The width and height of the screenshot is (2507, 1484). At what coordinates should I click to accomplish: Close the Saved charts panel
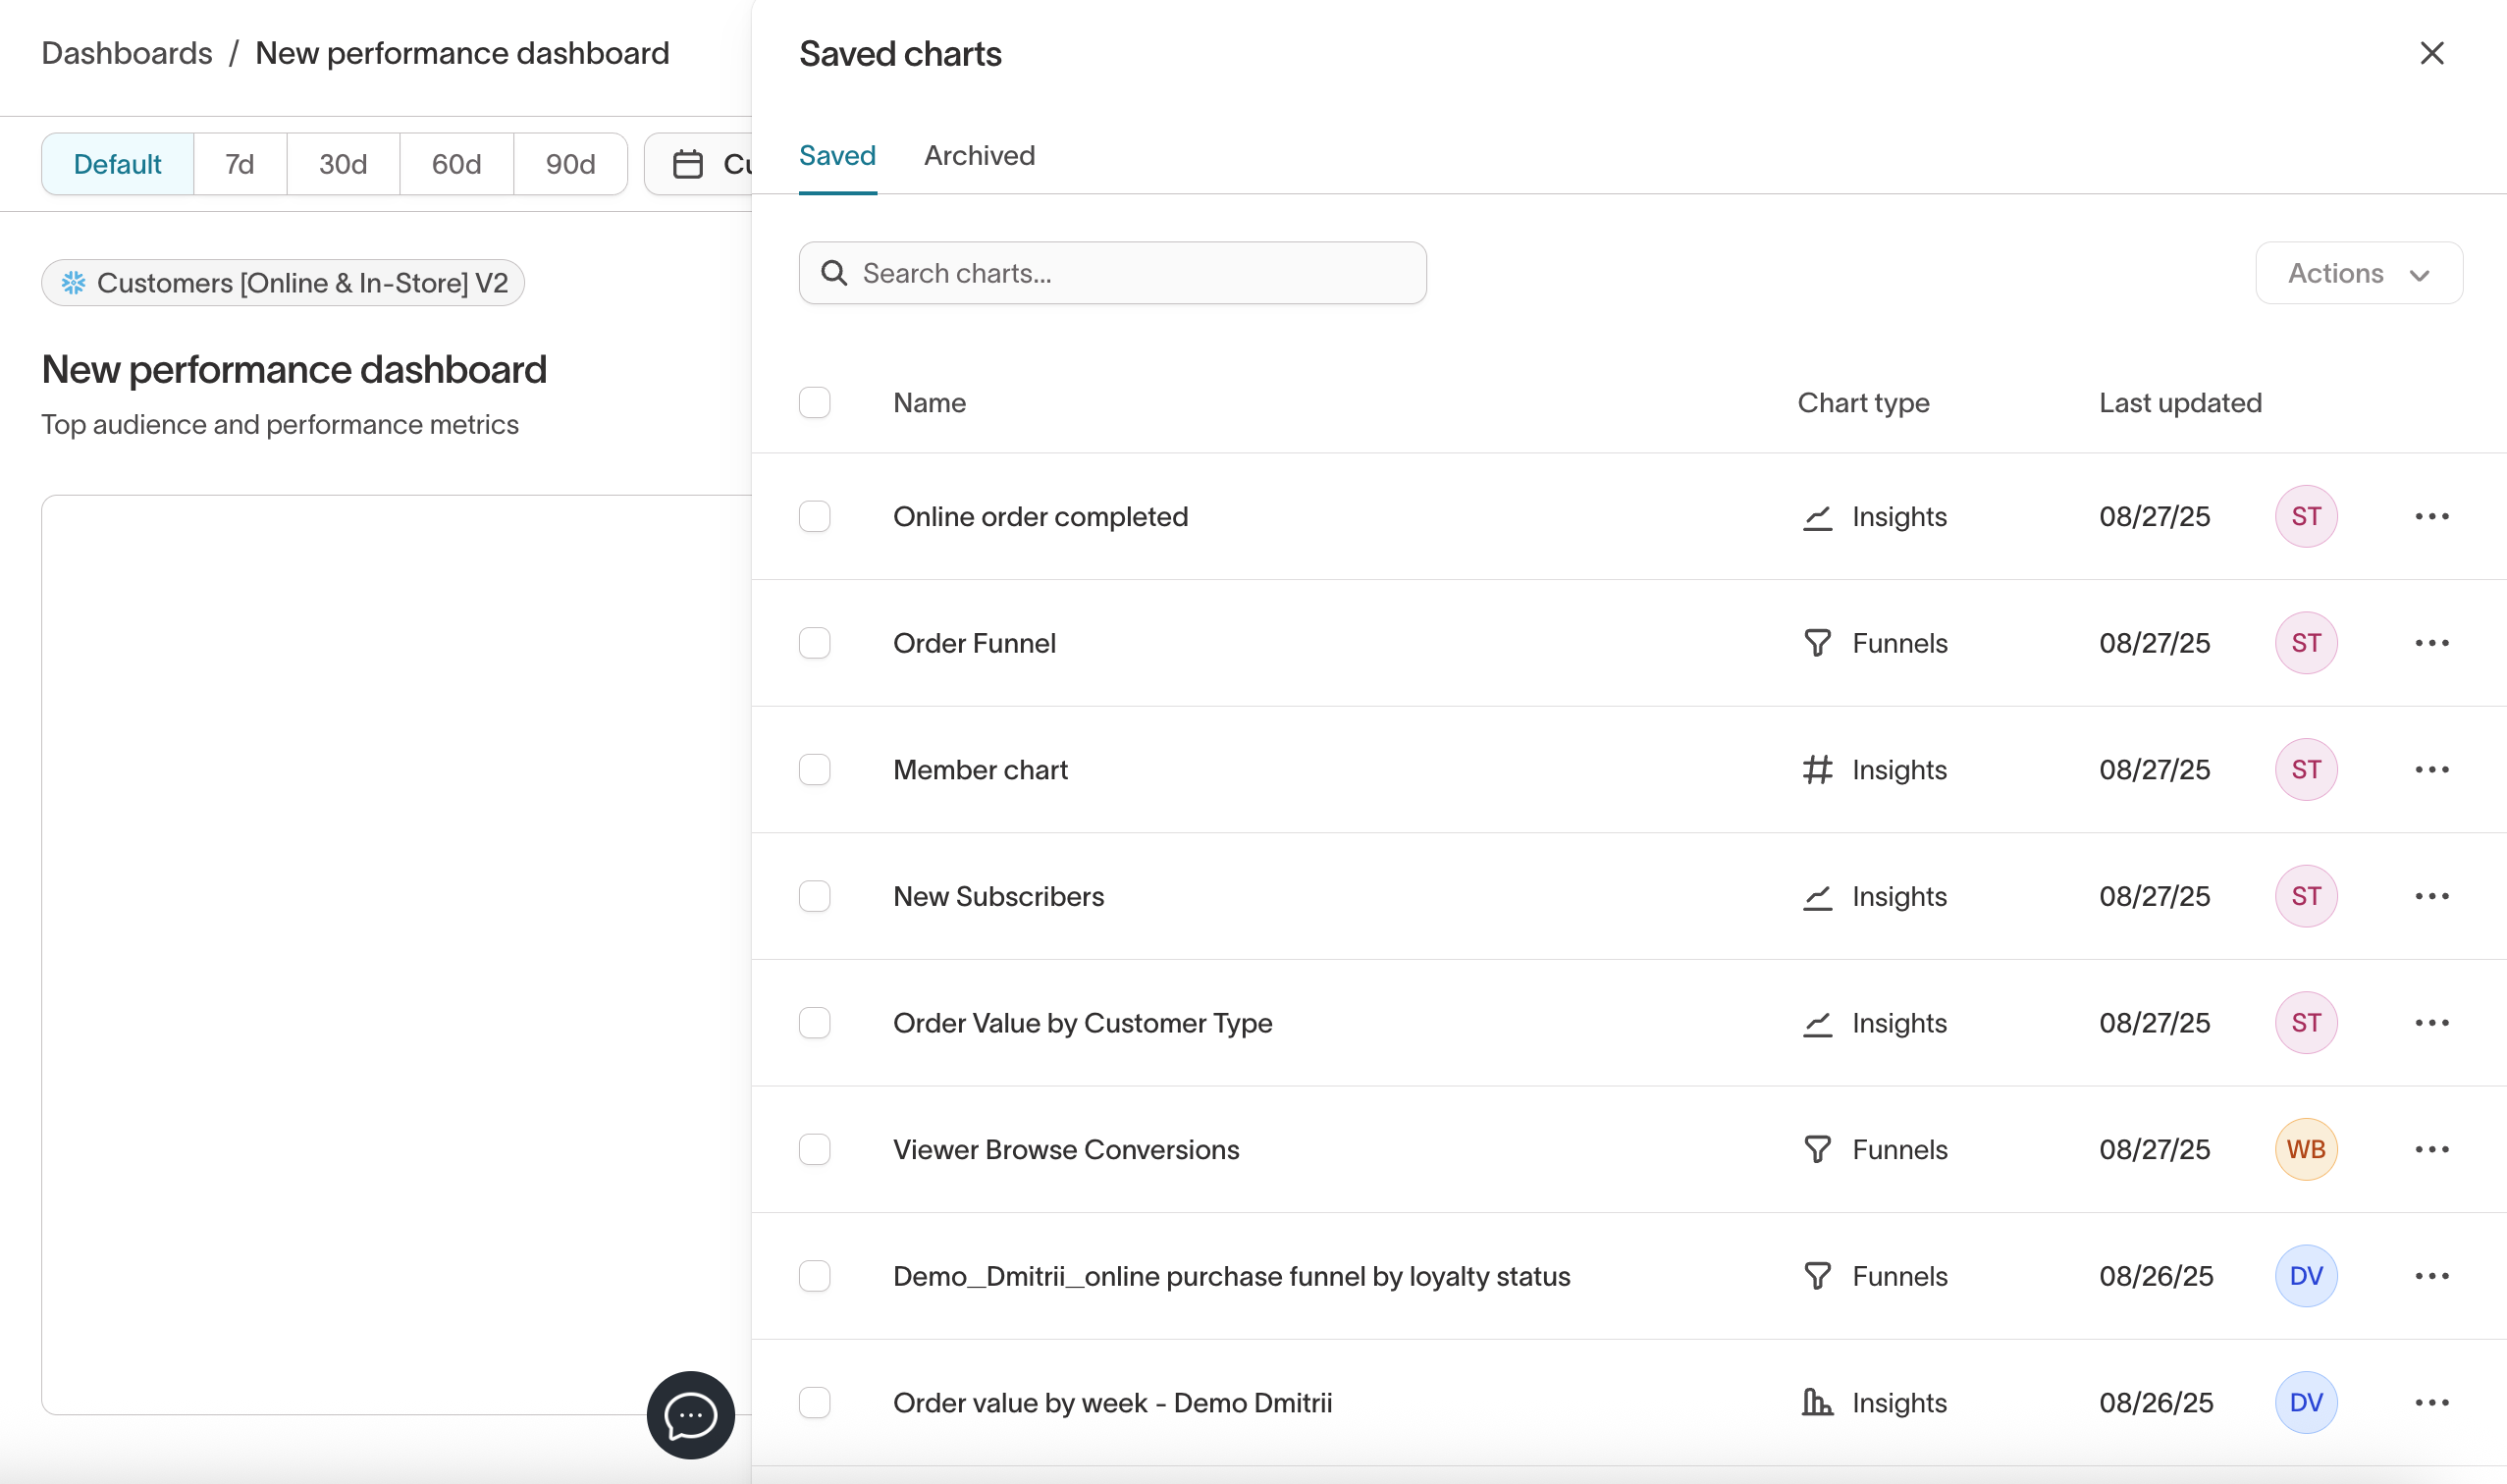click(x=2431, y=53)
